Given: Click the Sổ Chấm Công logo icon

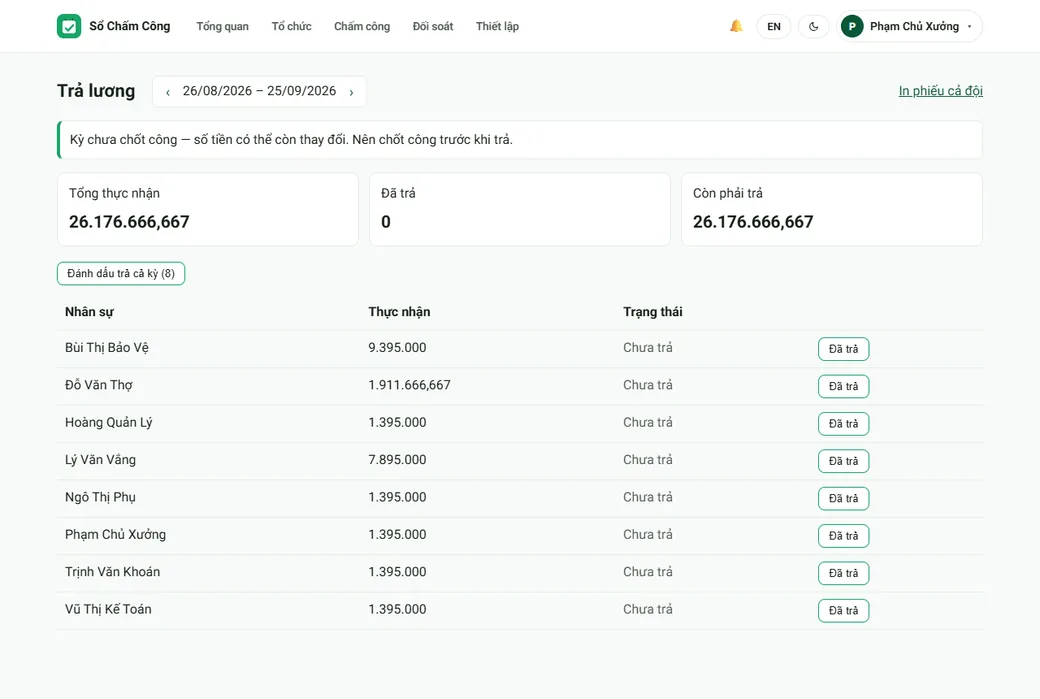Looking at the screenshot, I should pyautogui.click(x=69, y=27).
